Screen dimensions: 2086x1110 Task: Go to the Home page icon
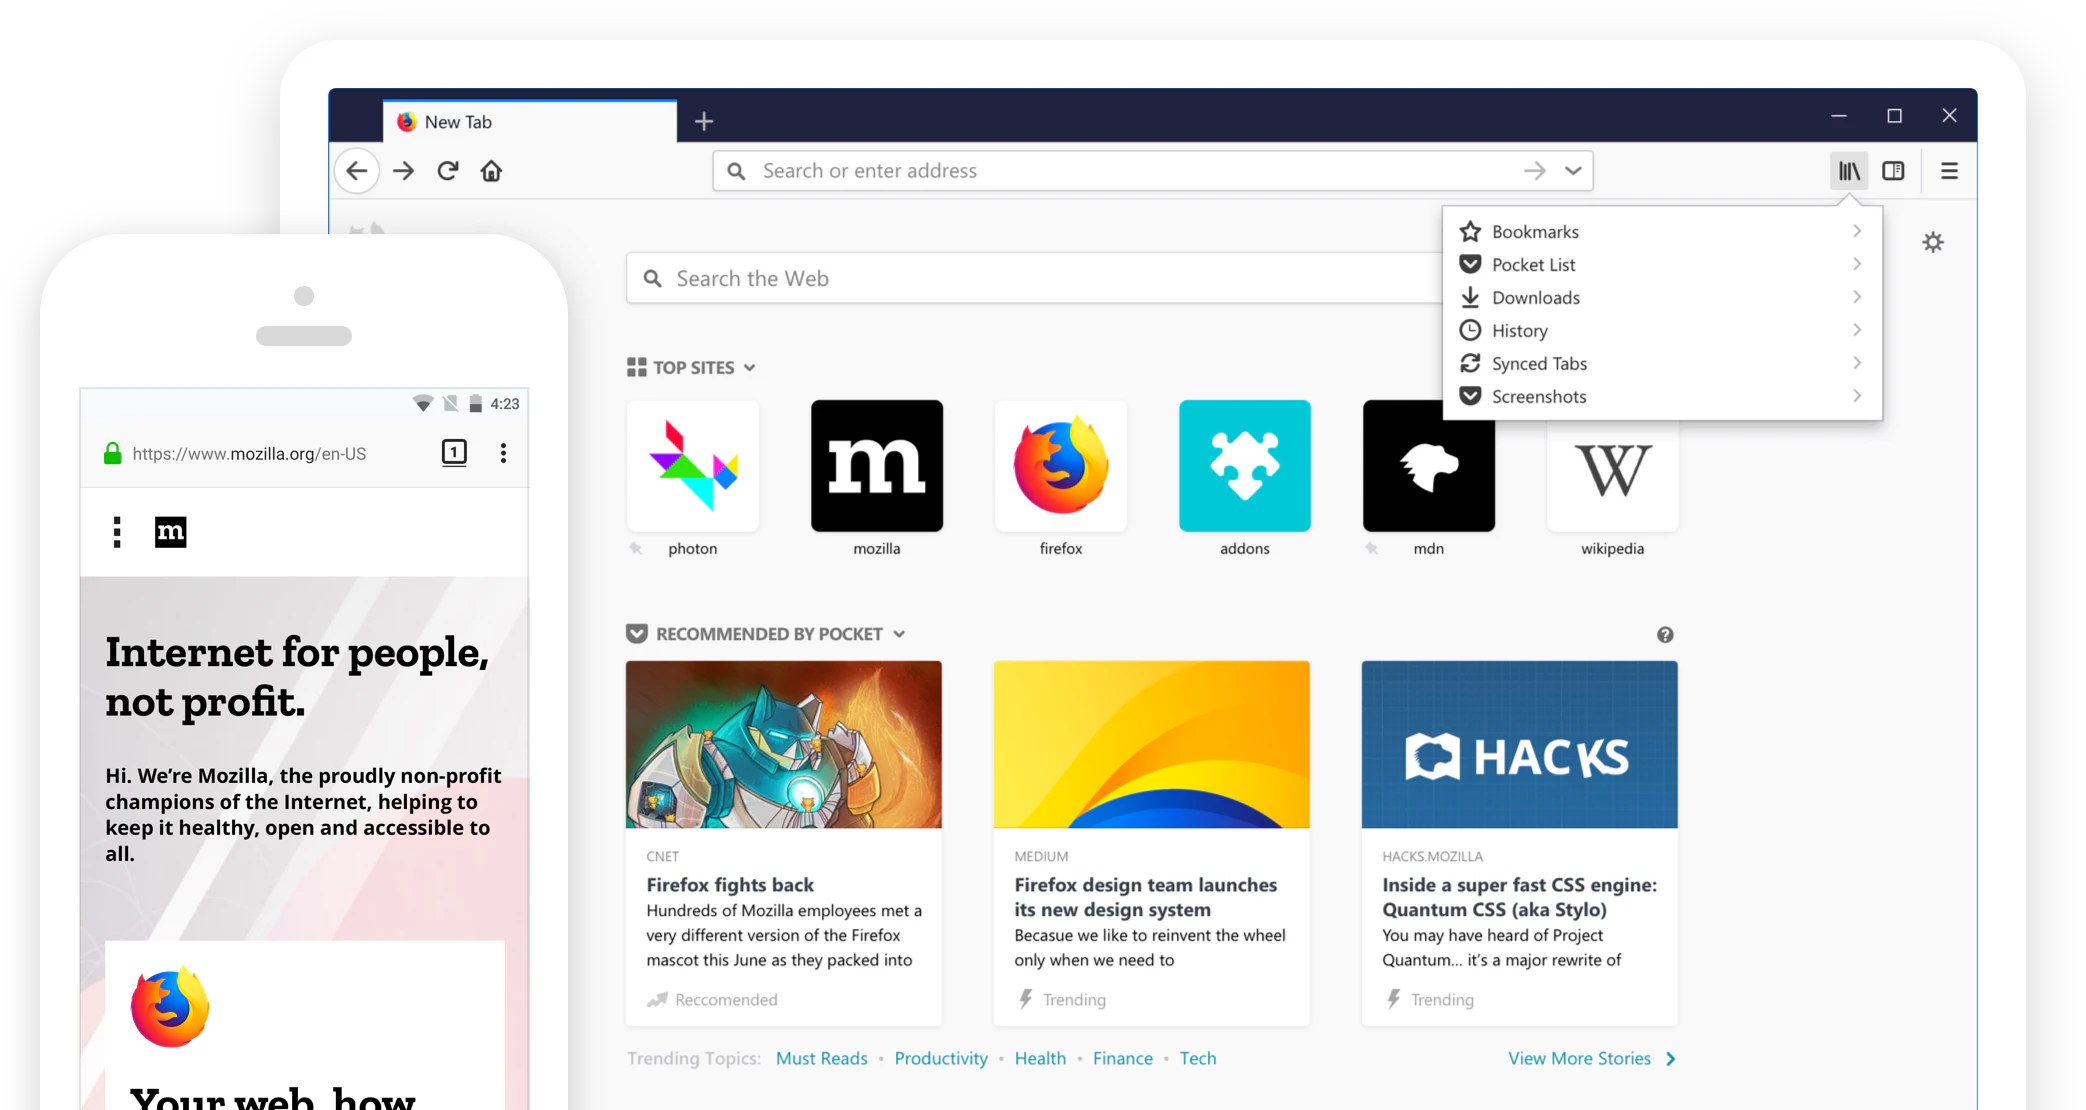tap(491, 171)
